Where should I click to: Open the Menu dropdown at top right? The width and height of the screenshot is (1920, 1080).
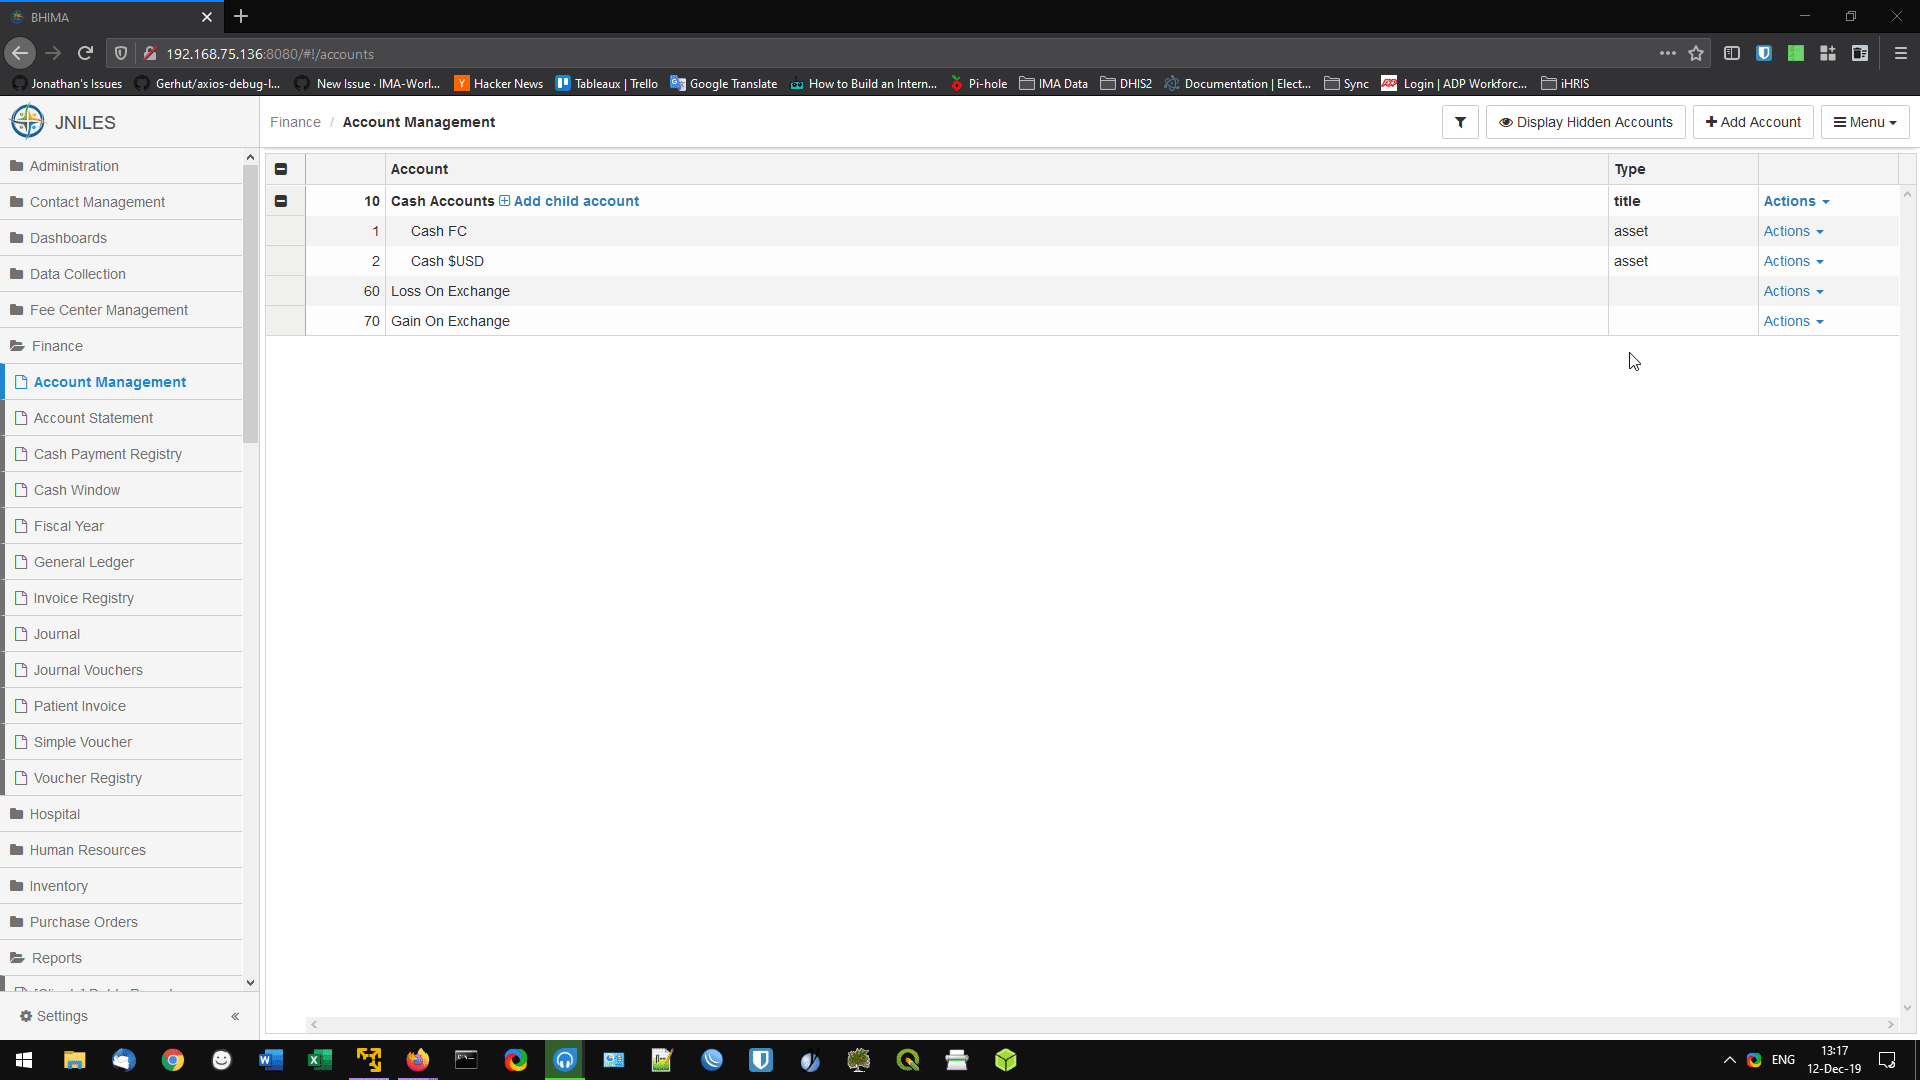point(1864,121)
